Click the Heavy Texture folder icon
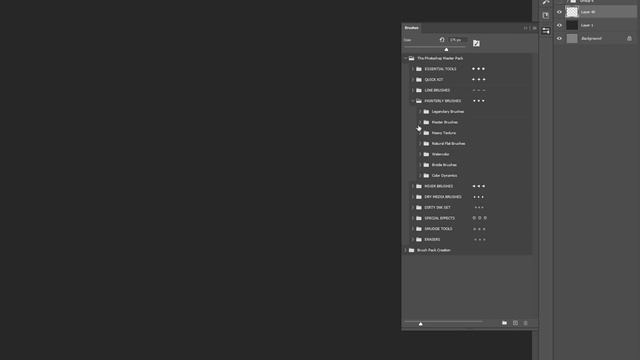The width and height of the screenshot is (640, 360). coord(426,133)
